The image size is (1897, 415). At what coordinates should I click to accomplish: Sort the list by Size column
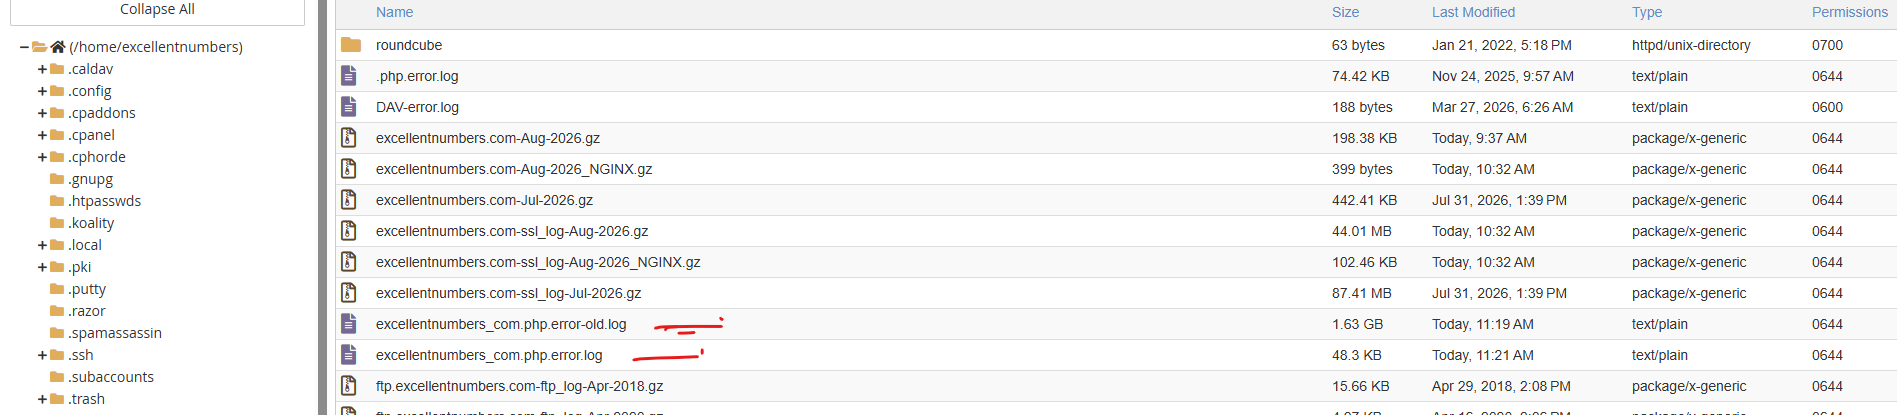coord(1345,12)
